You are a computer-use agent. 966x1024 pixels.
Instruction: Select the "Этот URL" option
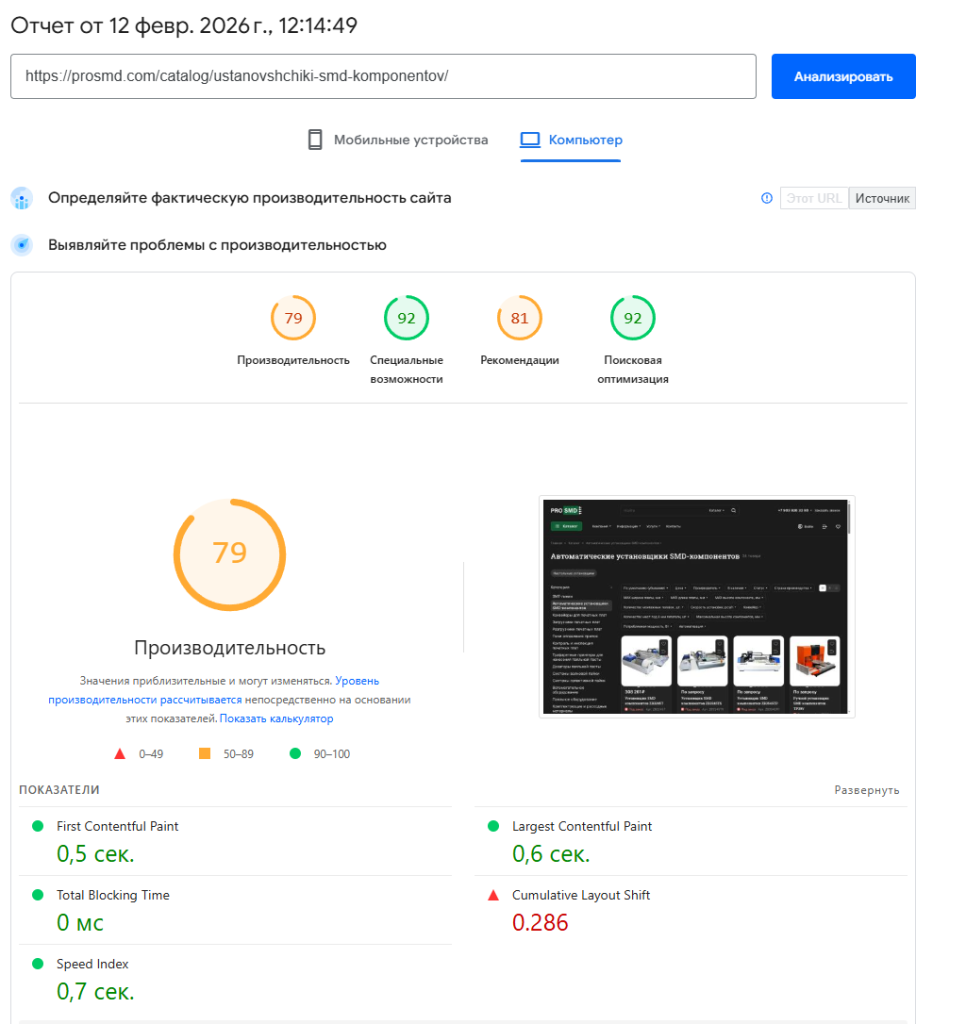pyautogui.click(x=814, y=197)
